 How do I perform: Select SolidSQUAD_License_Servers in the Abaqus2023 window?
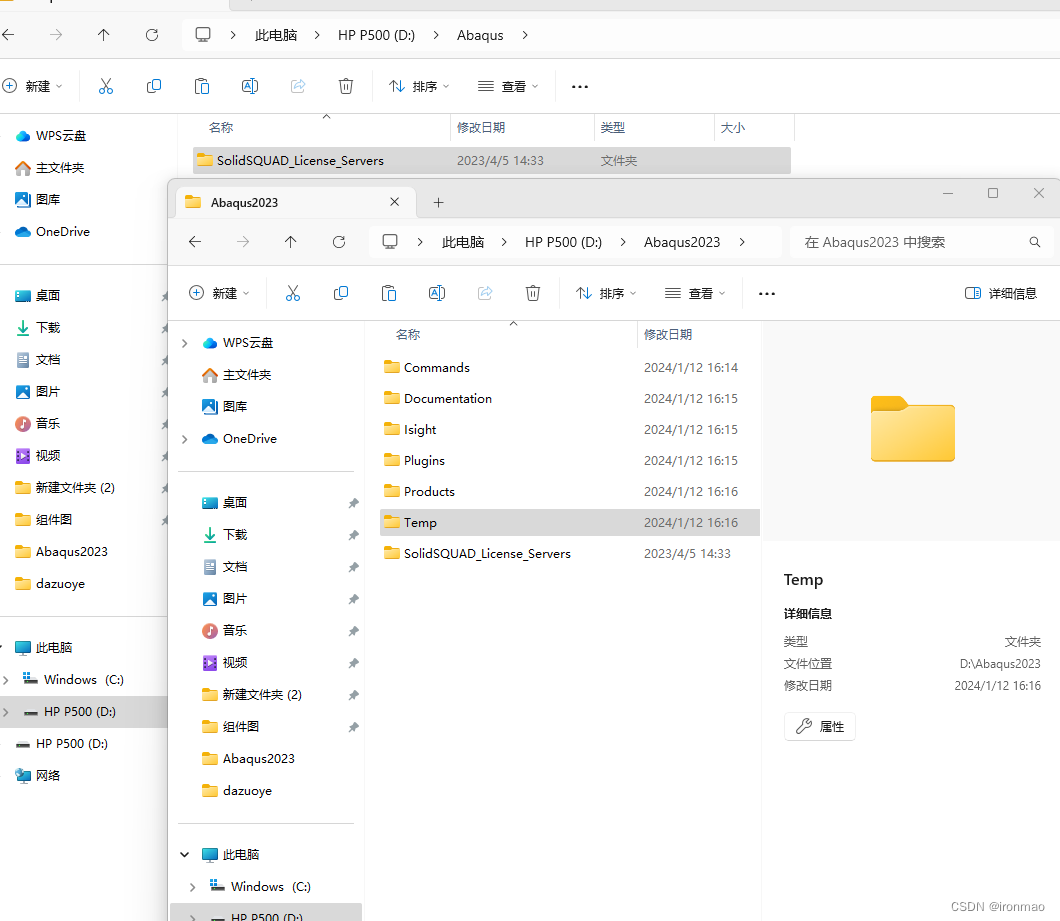[x=570, y=554]
